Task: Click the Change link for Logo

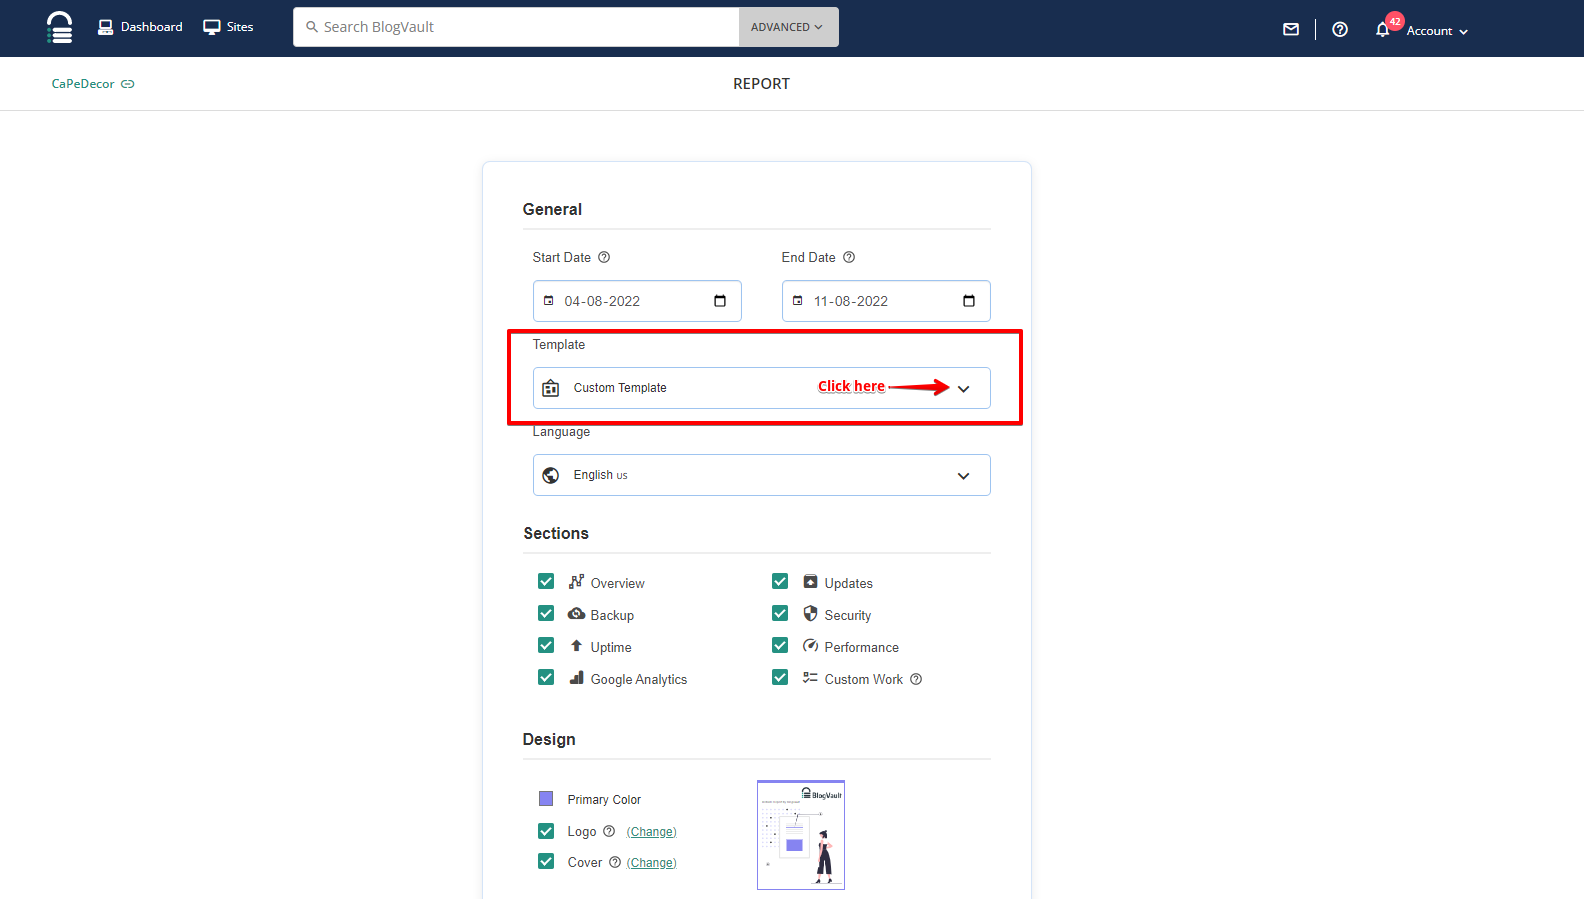Action: coord(652,832)
